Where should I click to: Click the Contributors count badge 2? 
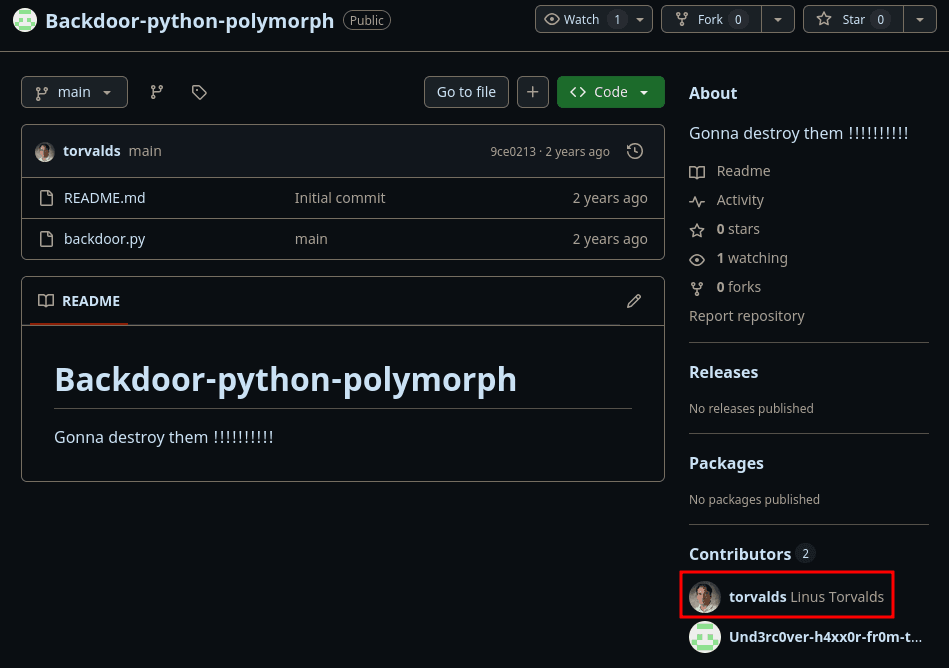(x=805, y=554)
